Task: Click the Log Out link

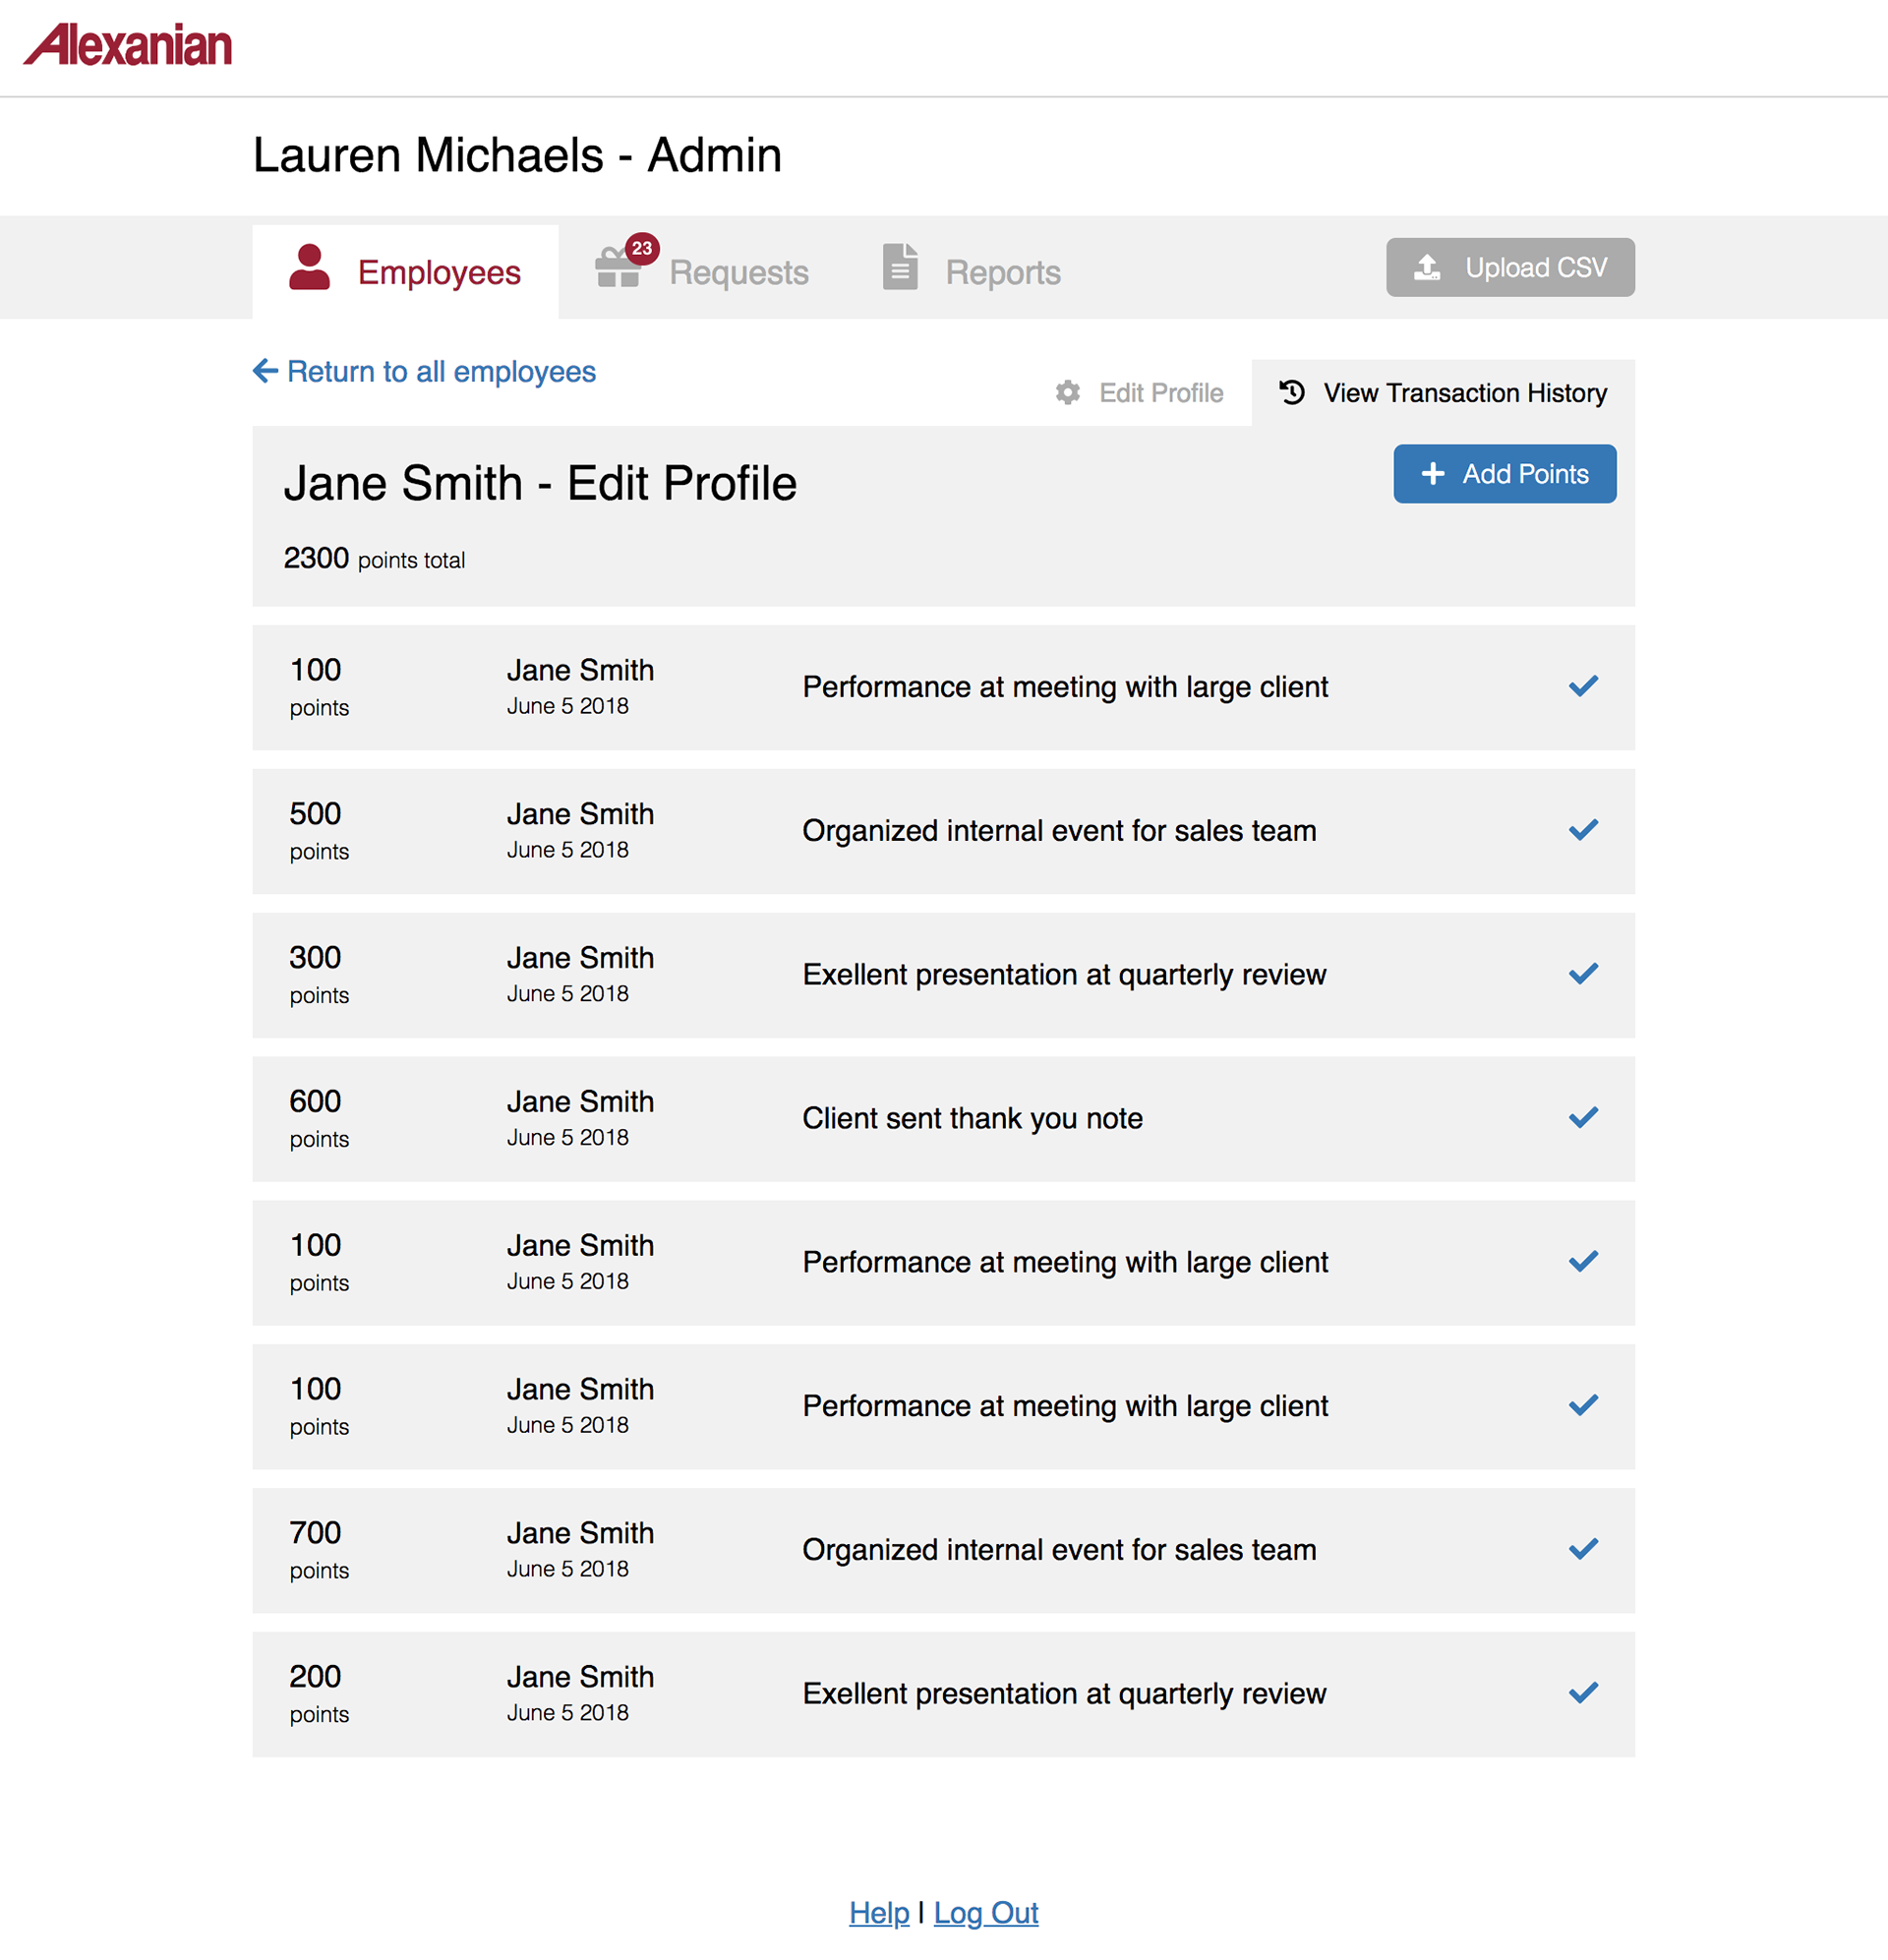Action: pyautogui.click(x=986, y=1913)
